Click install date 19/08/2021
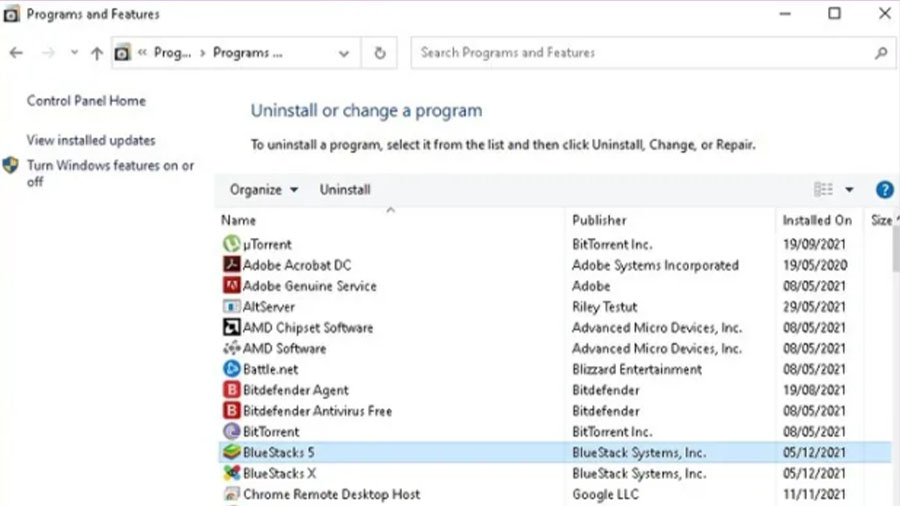This screenshot has width=900, height=506. point(814,390)
